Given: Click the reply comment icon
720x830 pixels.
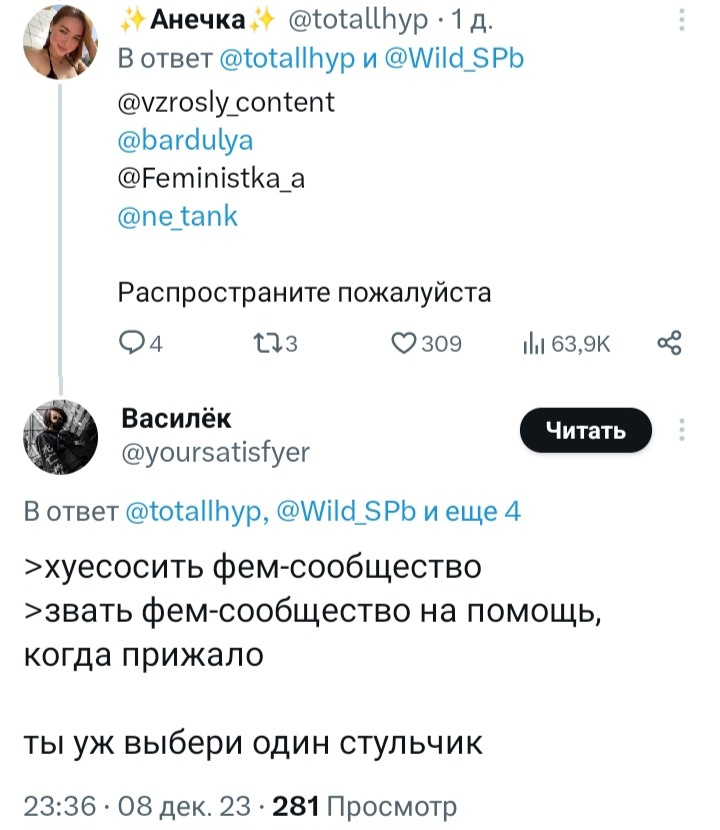Looking at the screenshot, I should (x=132, y=345).
